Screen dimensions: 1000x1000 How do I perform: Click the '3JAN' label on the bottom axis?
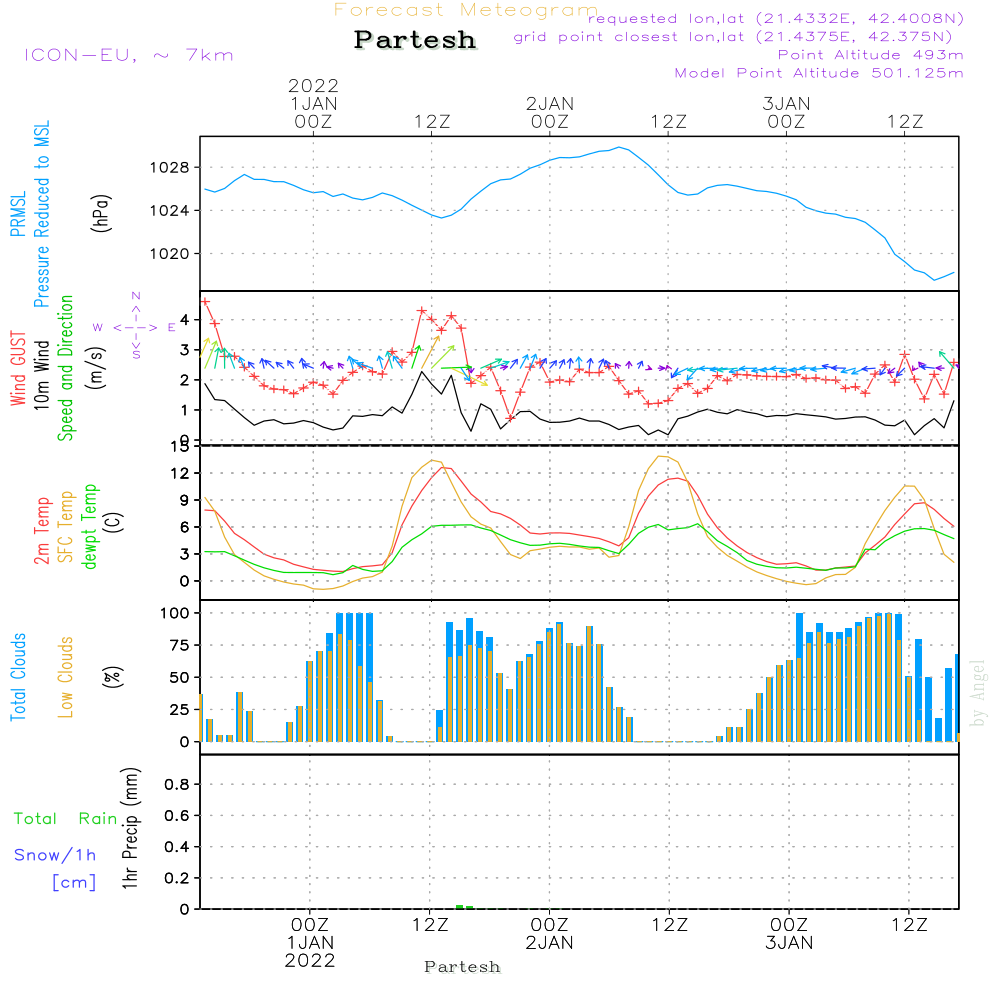point(789,943)
